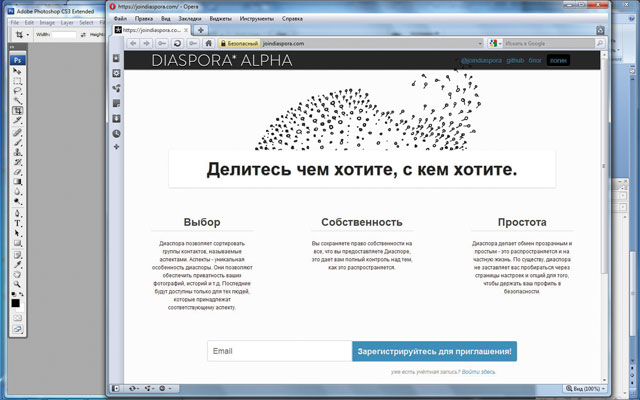Open the History panel in Opera sidebar

pos(116,133)
